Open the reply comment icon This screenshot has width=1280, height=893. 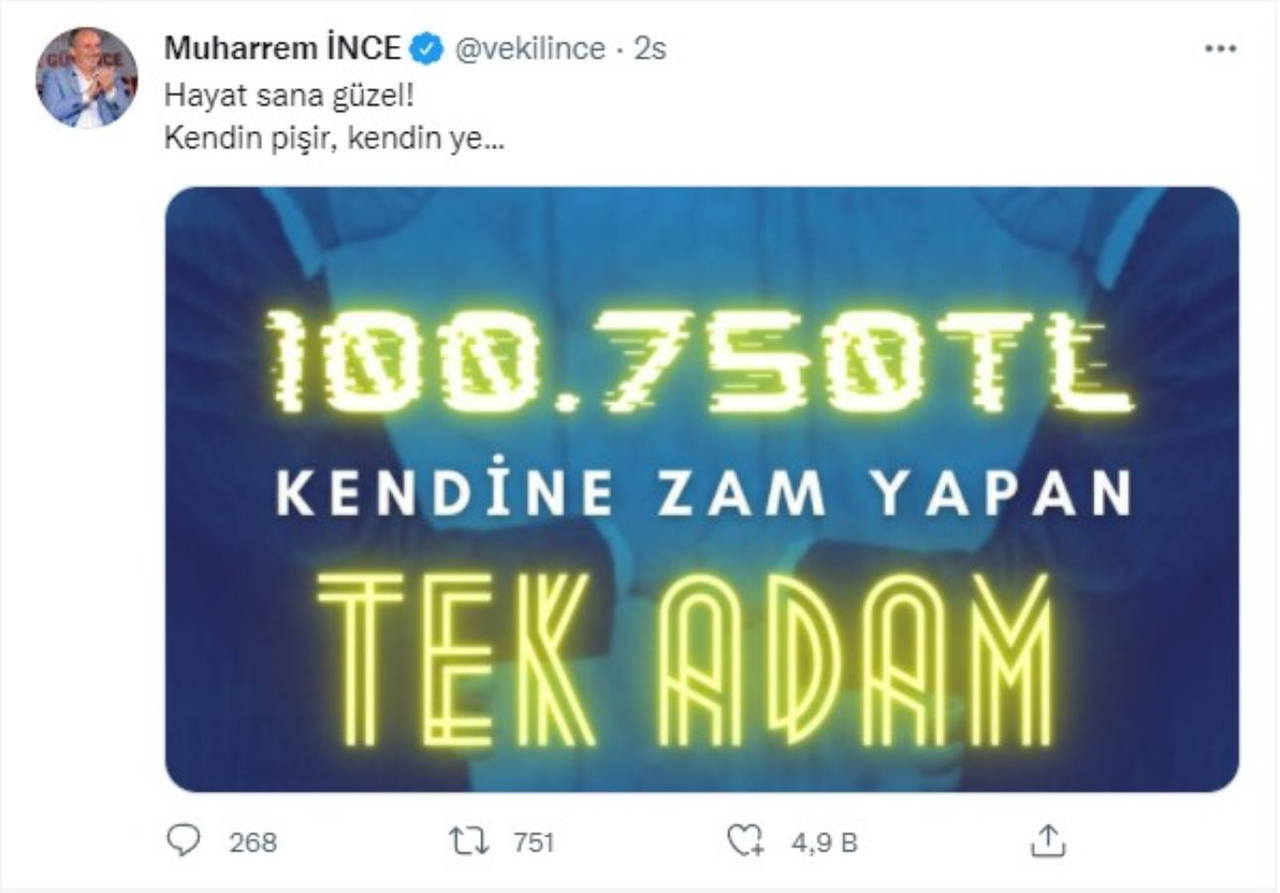pyautogui.click(x=182, y=841)
